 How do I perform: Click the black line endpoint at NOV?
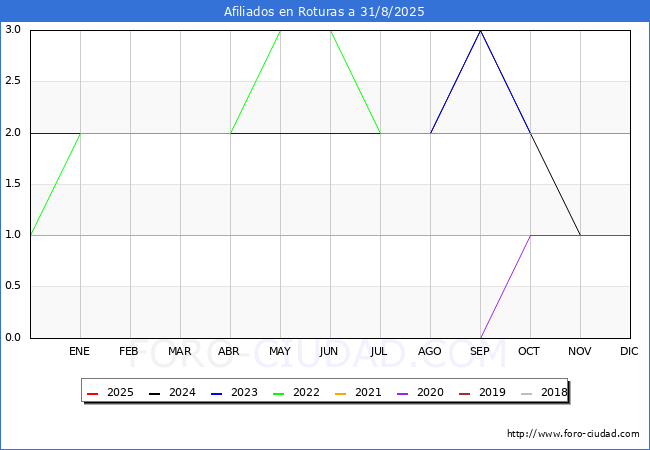tap(580, 235)
